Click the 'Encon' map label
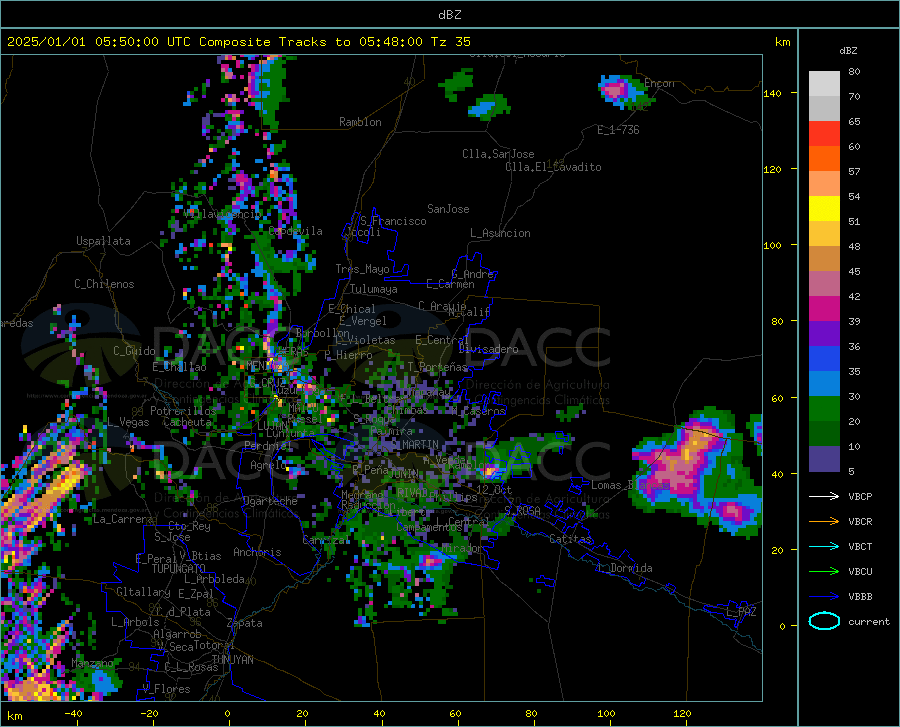Image resolution: width=900 pixels, height=727 pixels. click(x=659, y=83)
